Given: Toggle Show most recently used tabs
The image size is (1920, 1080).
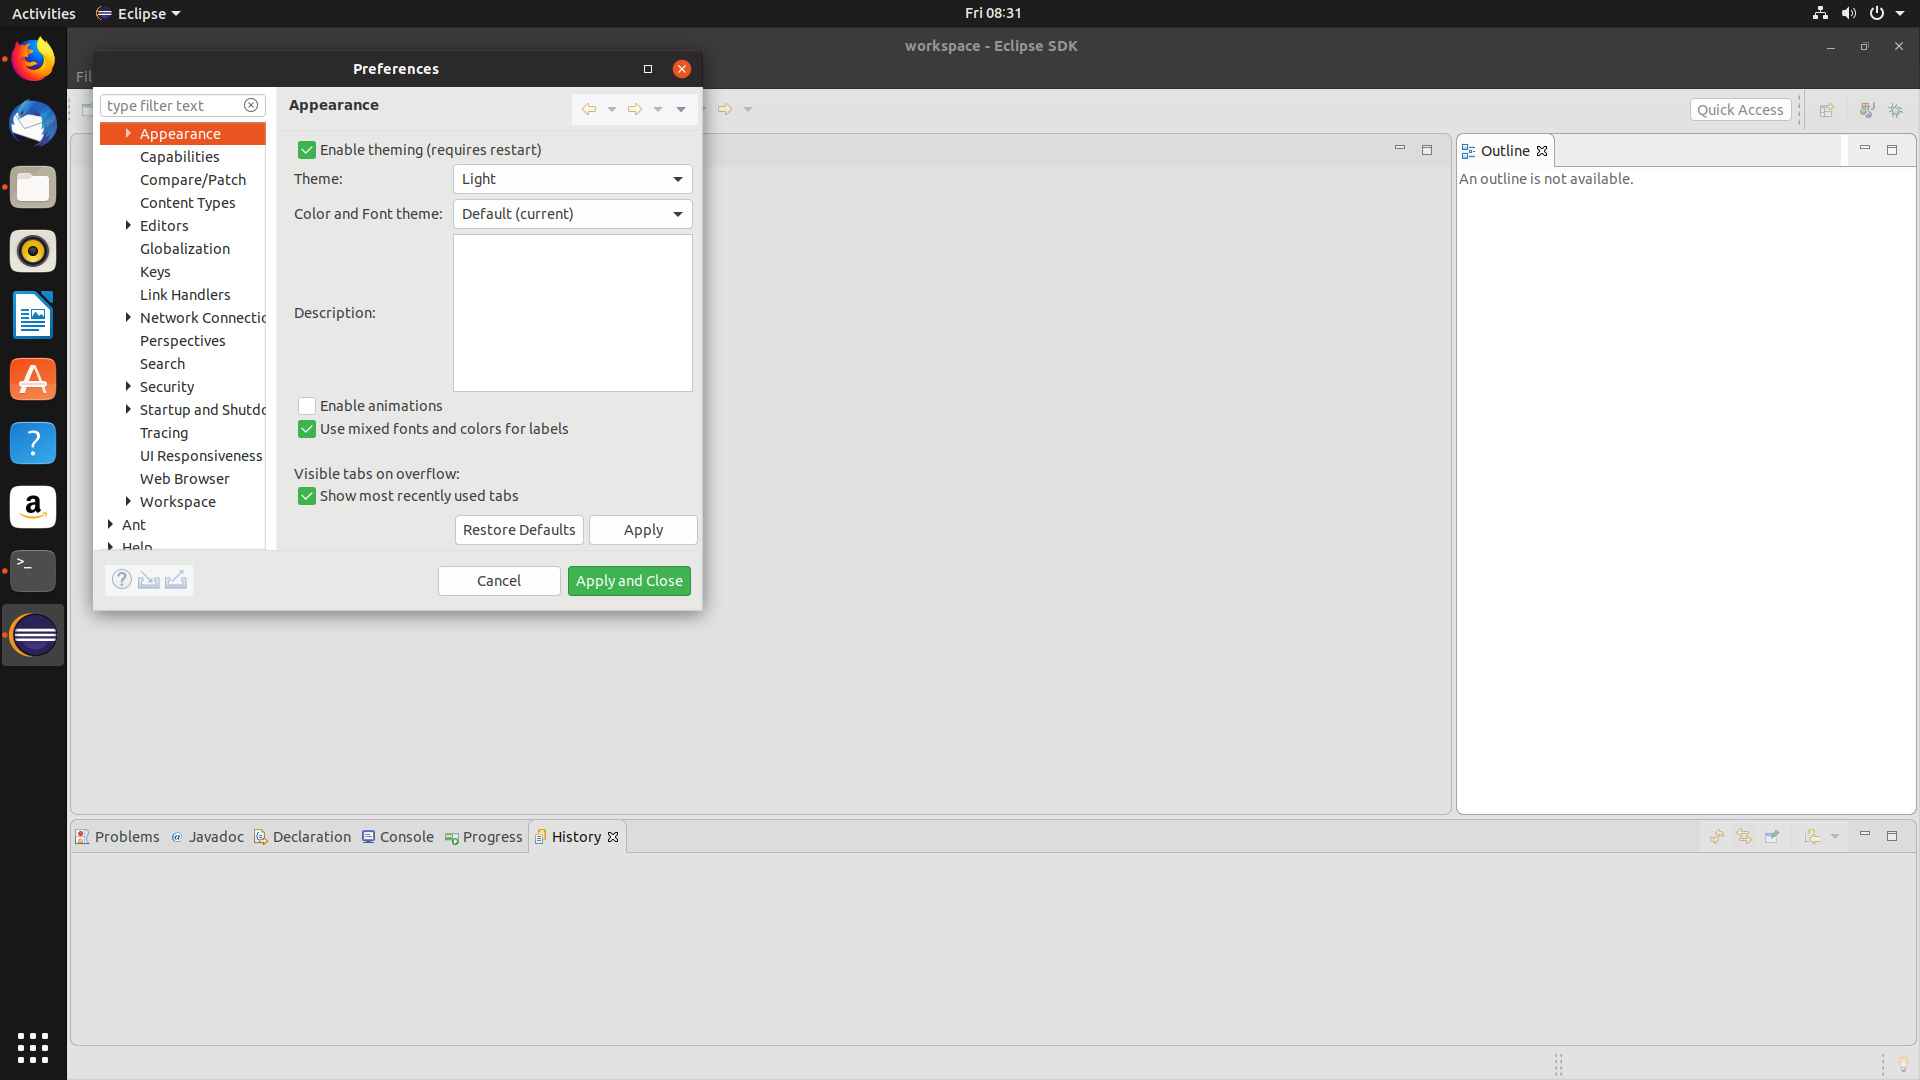Looking at the screenshot, I should [x=307, y=496].
